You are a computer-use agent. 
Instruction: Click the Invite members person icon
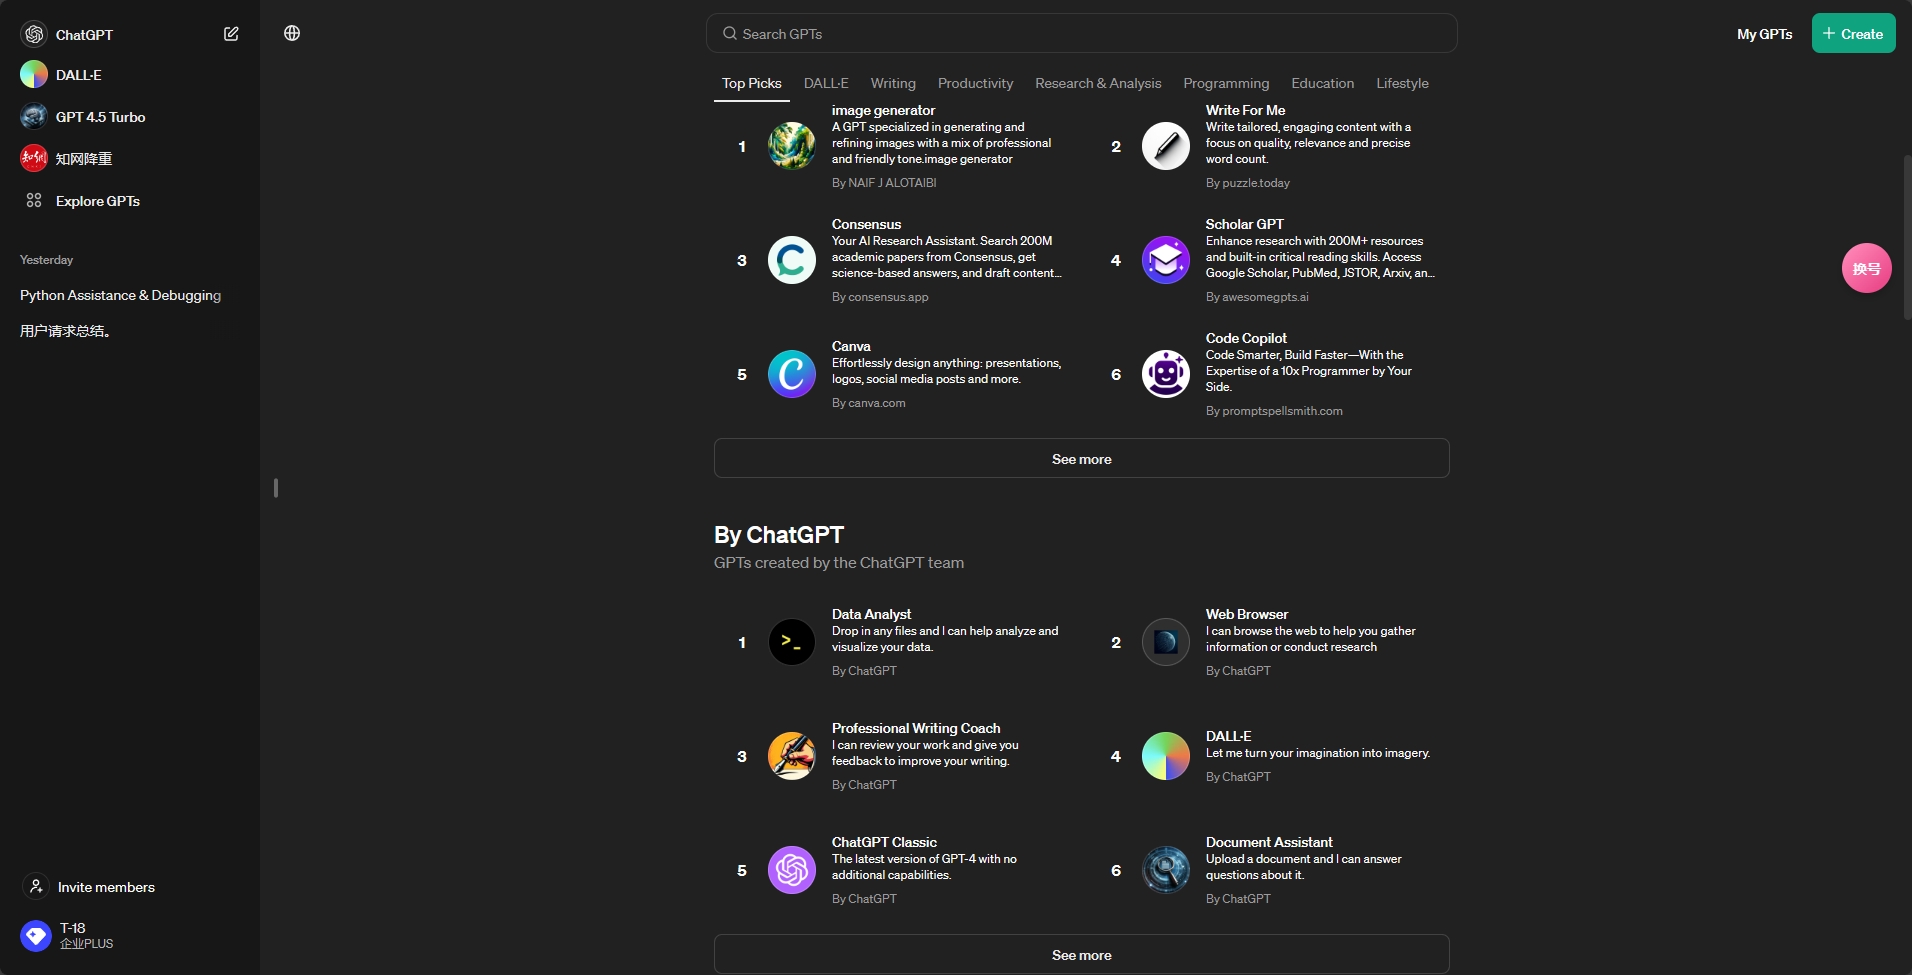(x=36, y=886)
